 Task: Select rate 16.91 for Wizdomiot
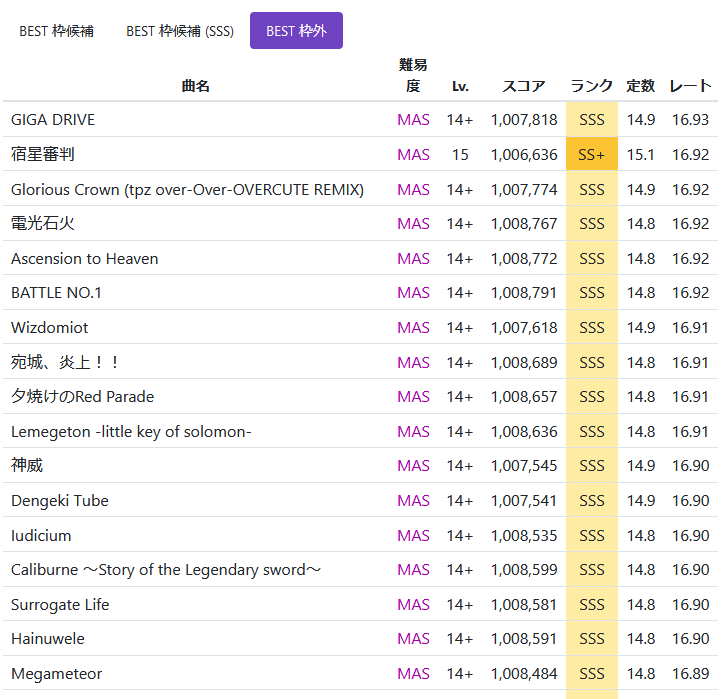(x=690, y=328)
